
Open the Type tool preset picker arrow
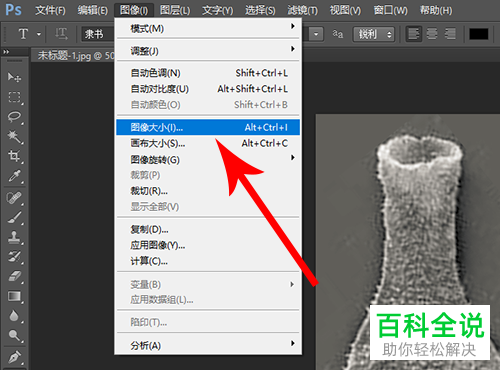pyautogui.click(x=39, y=34)
